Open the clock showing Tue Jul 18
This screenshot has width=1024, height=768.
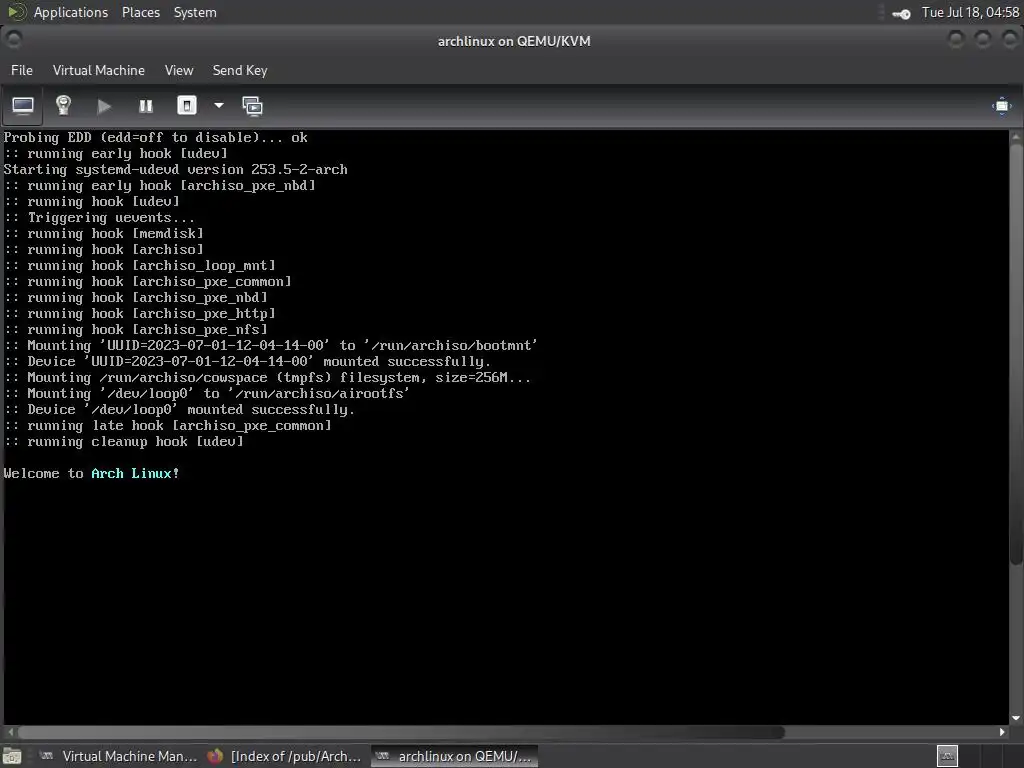click(x=970, y=12)
